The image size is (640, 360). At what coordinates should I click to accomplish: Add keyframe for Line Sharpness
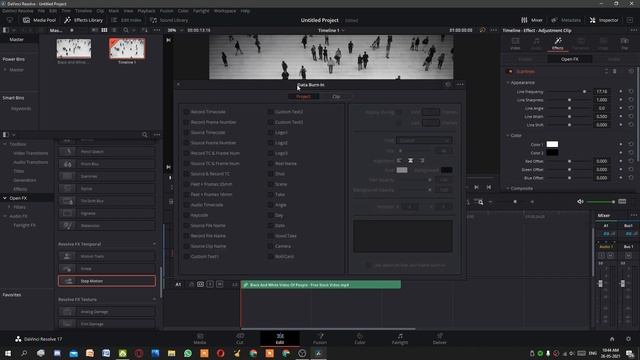[621, 100]
